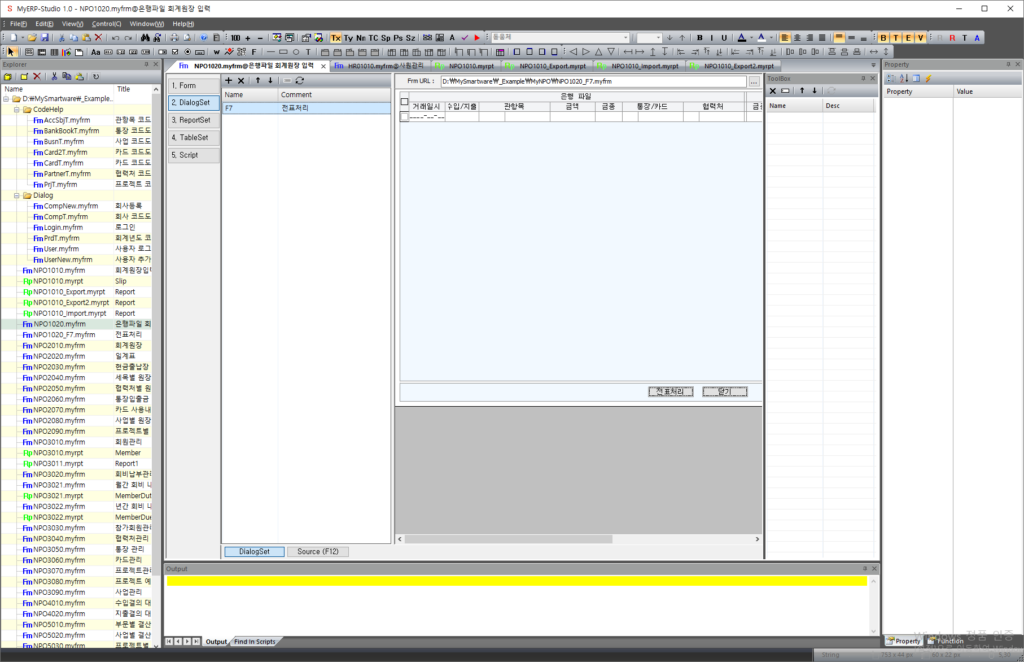The height and width of the screenshot is (662, 1024).
Task: Move dialog set row down
Action: 270,80
